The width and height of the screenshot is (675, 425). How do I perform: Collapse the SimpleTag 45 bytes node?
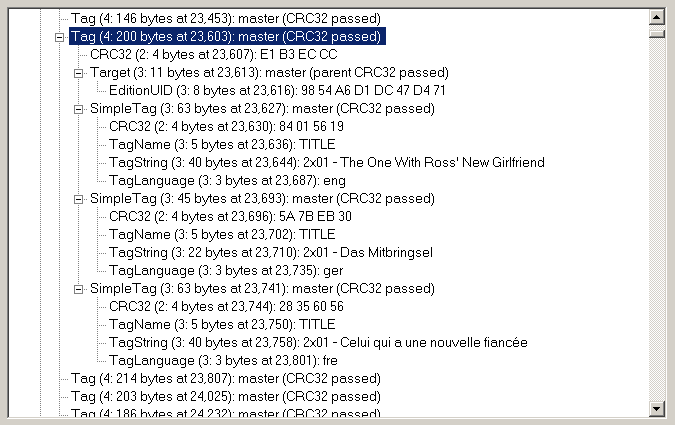click(x=78, y=199)
